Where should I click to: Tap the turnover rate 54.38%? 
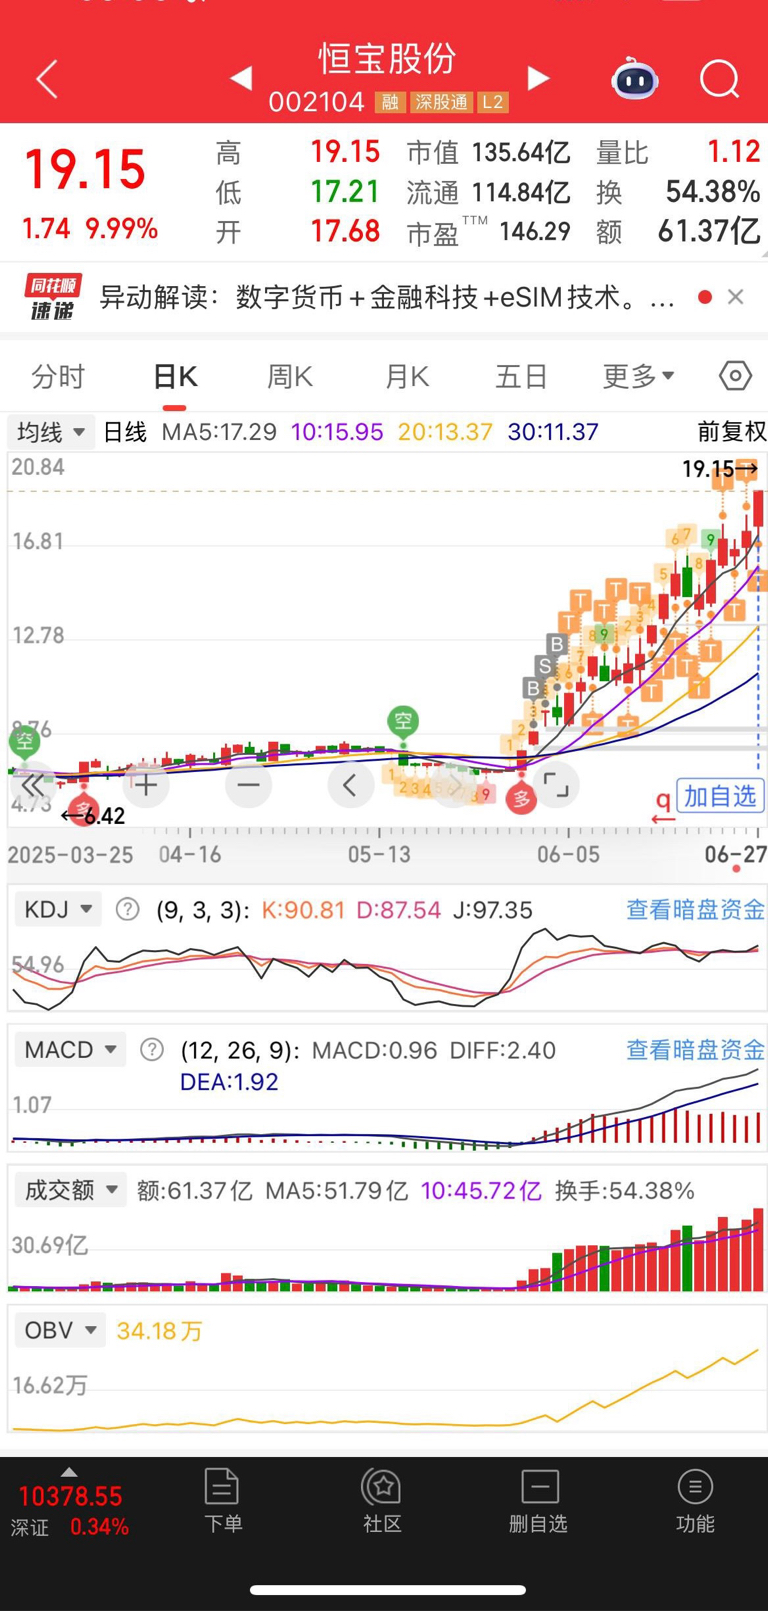[x=713, y=192]
